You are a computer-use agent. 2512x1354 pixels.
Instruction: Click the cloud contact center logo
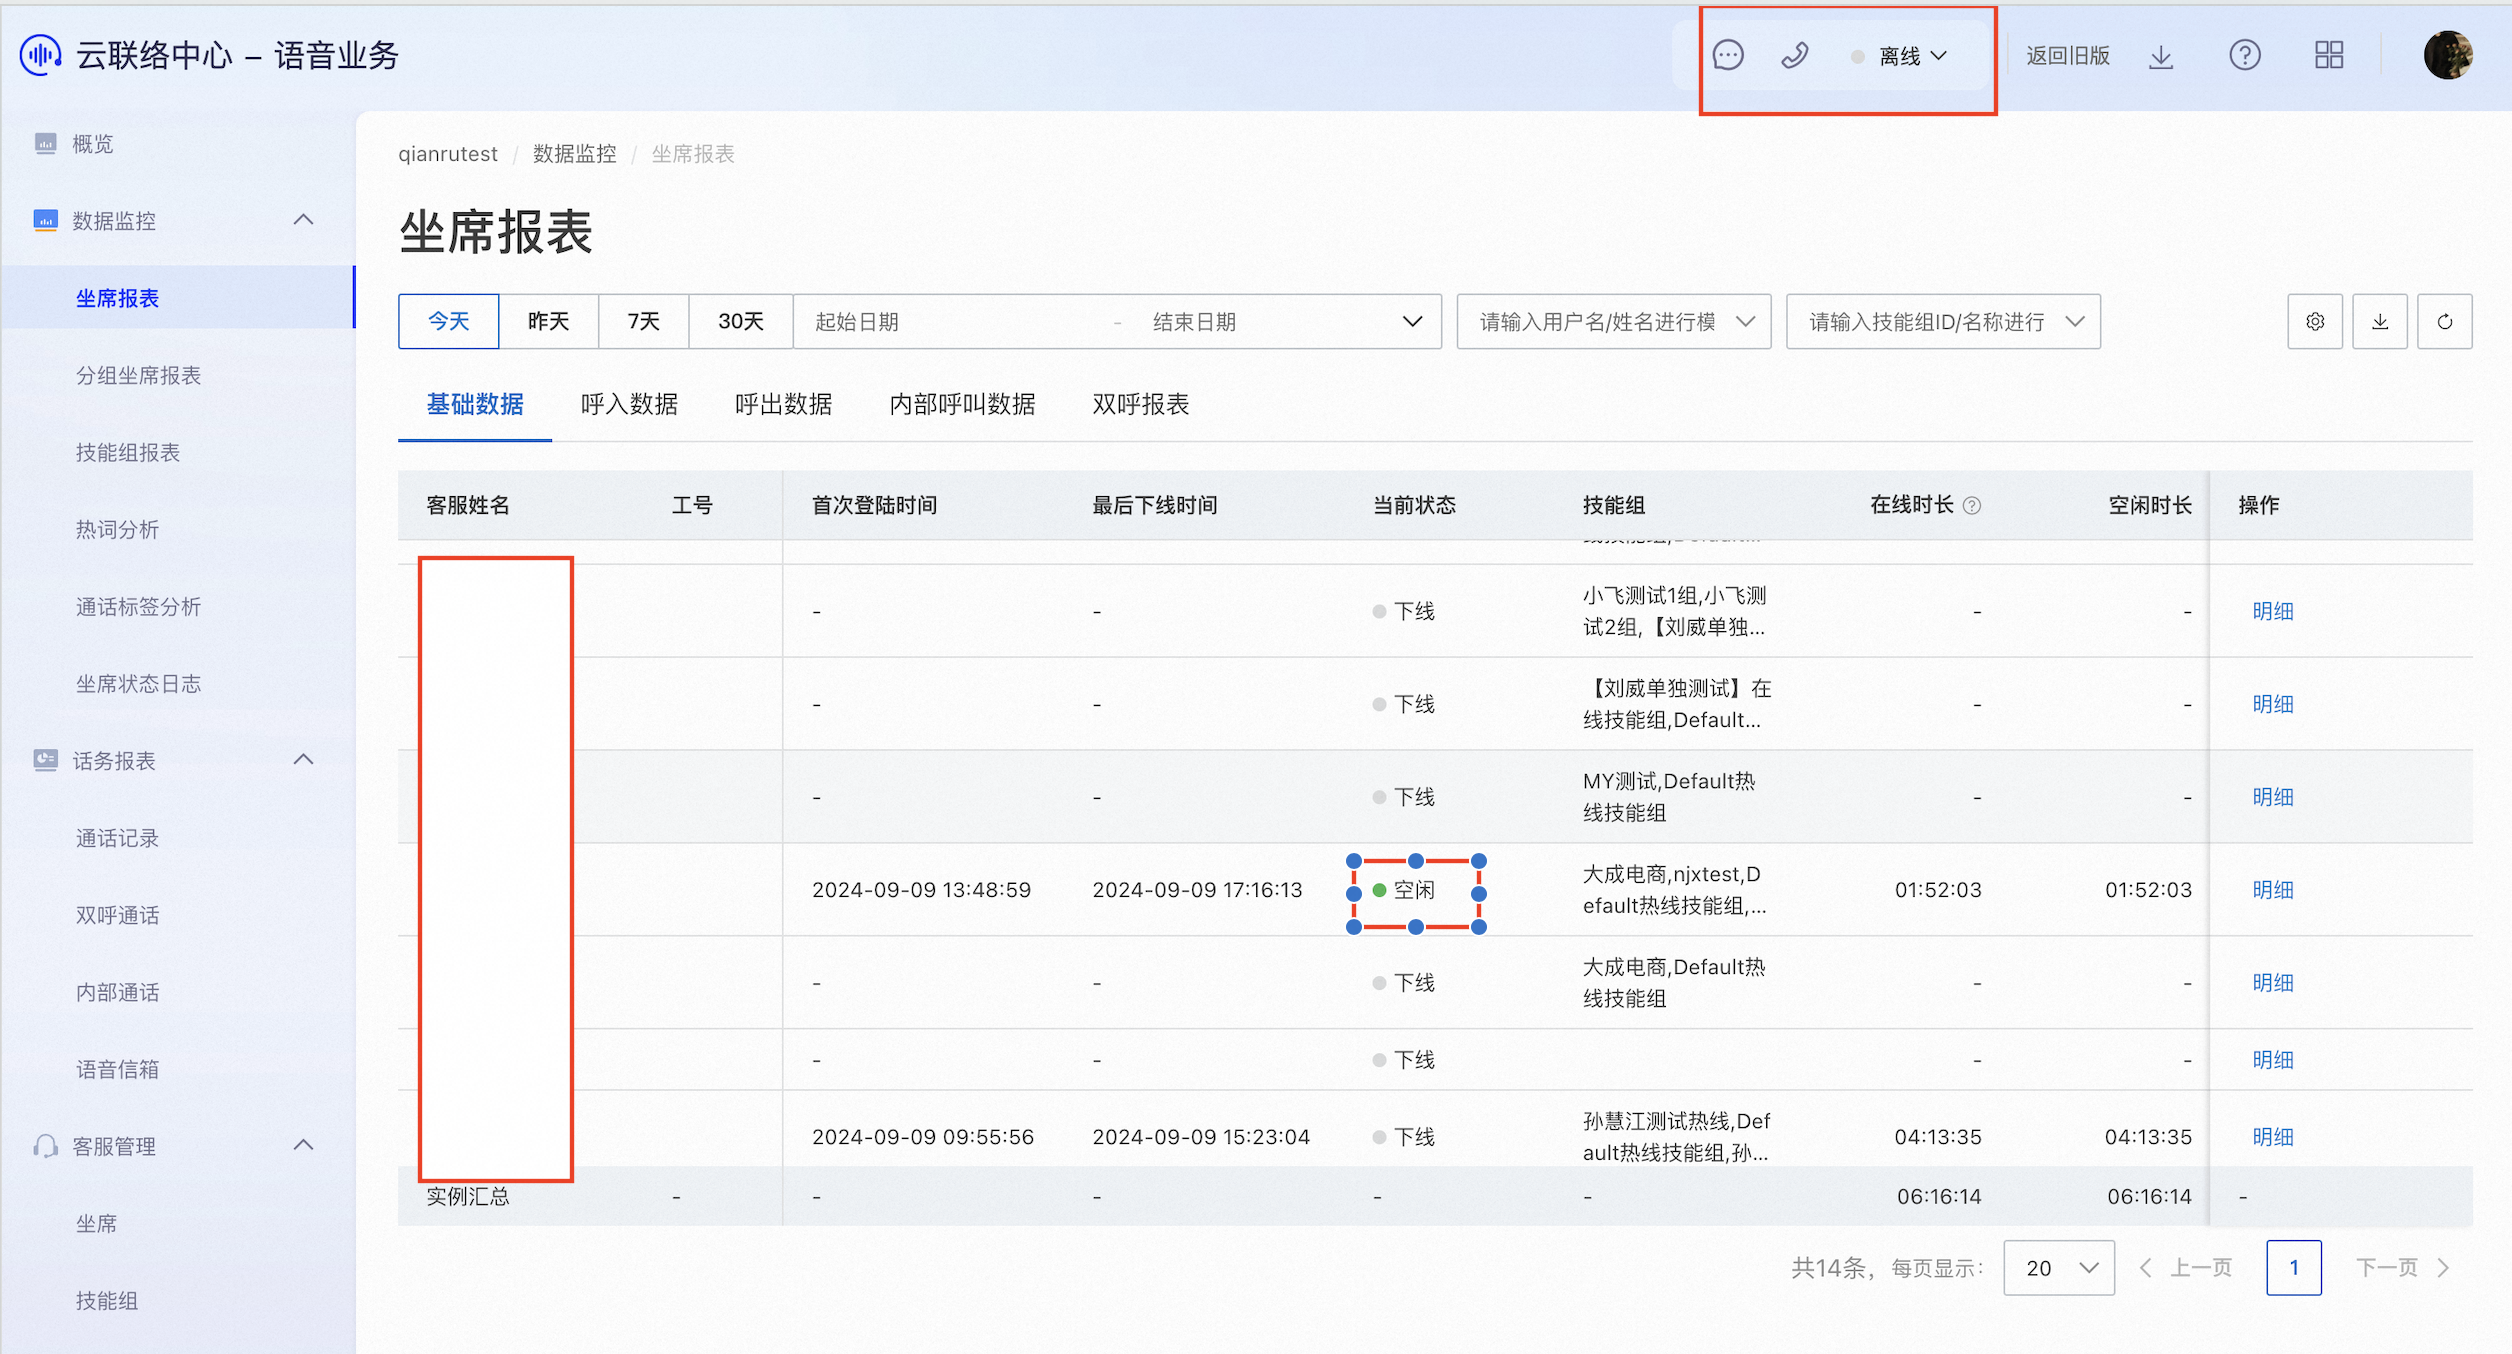point(40,55)
